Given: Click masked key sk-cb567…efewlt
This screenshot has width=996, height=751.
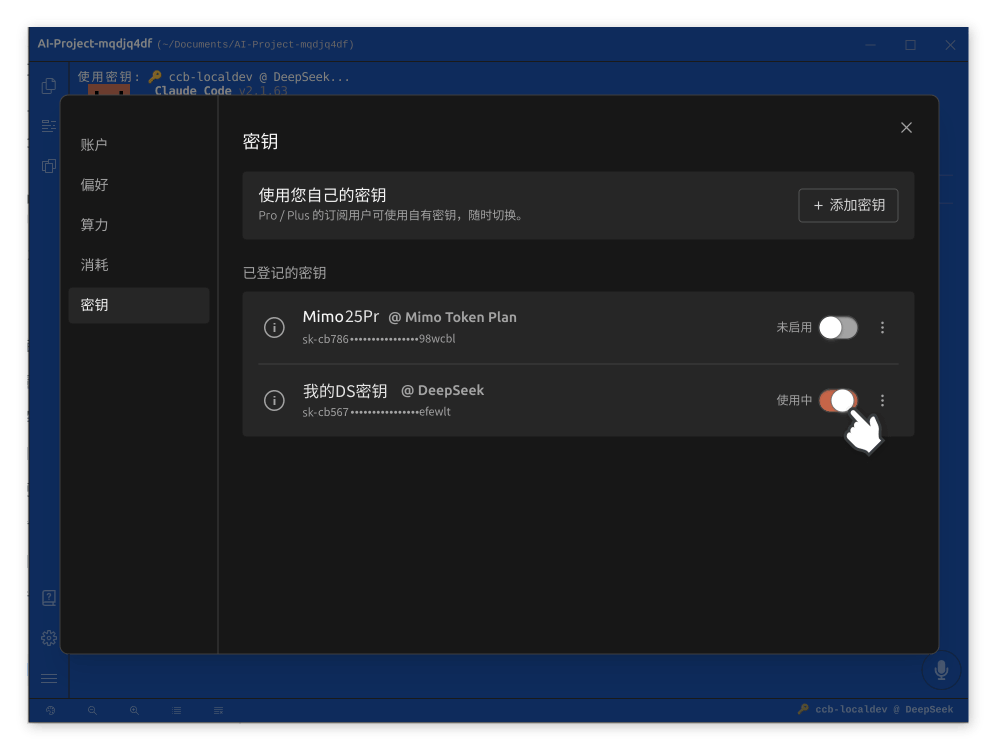Looking at the screenshot, I should click(376, 412).
